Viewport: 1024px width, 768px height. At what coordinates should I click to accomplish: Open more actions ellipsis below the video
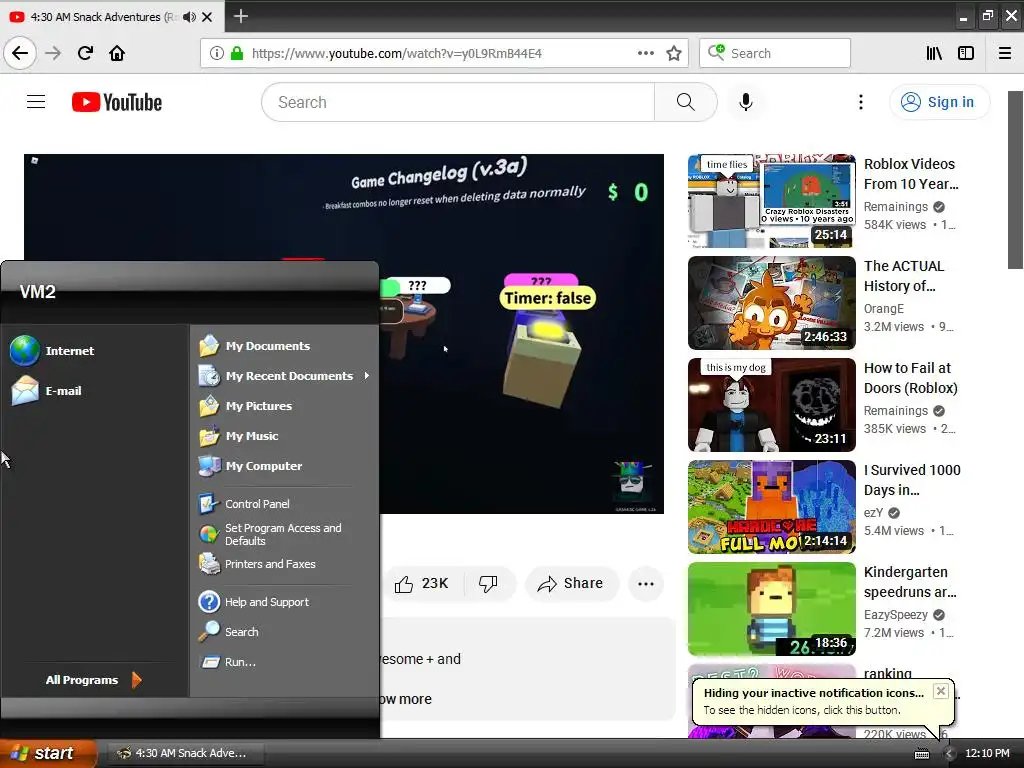pyautogui.click(x=646, y=583)
